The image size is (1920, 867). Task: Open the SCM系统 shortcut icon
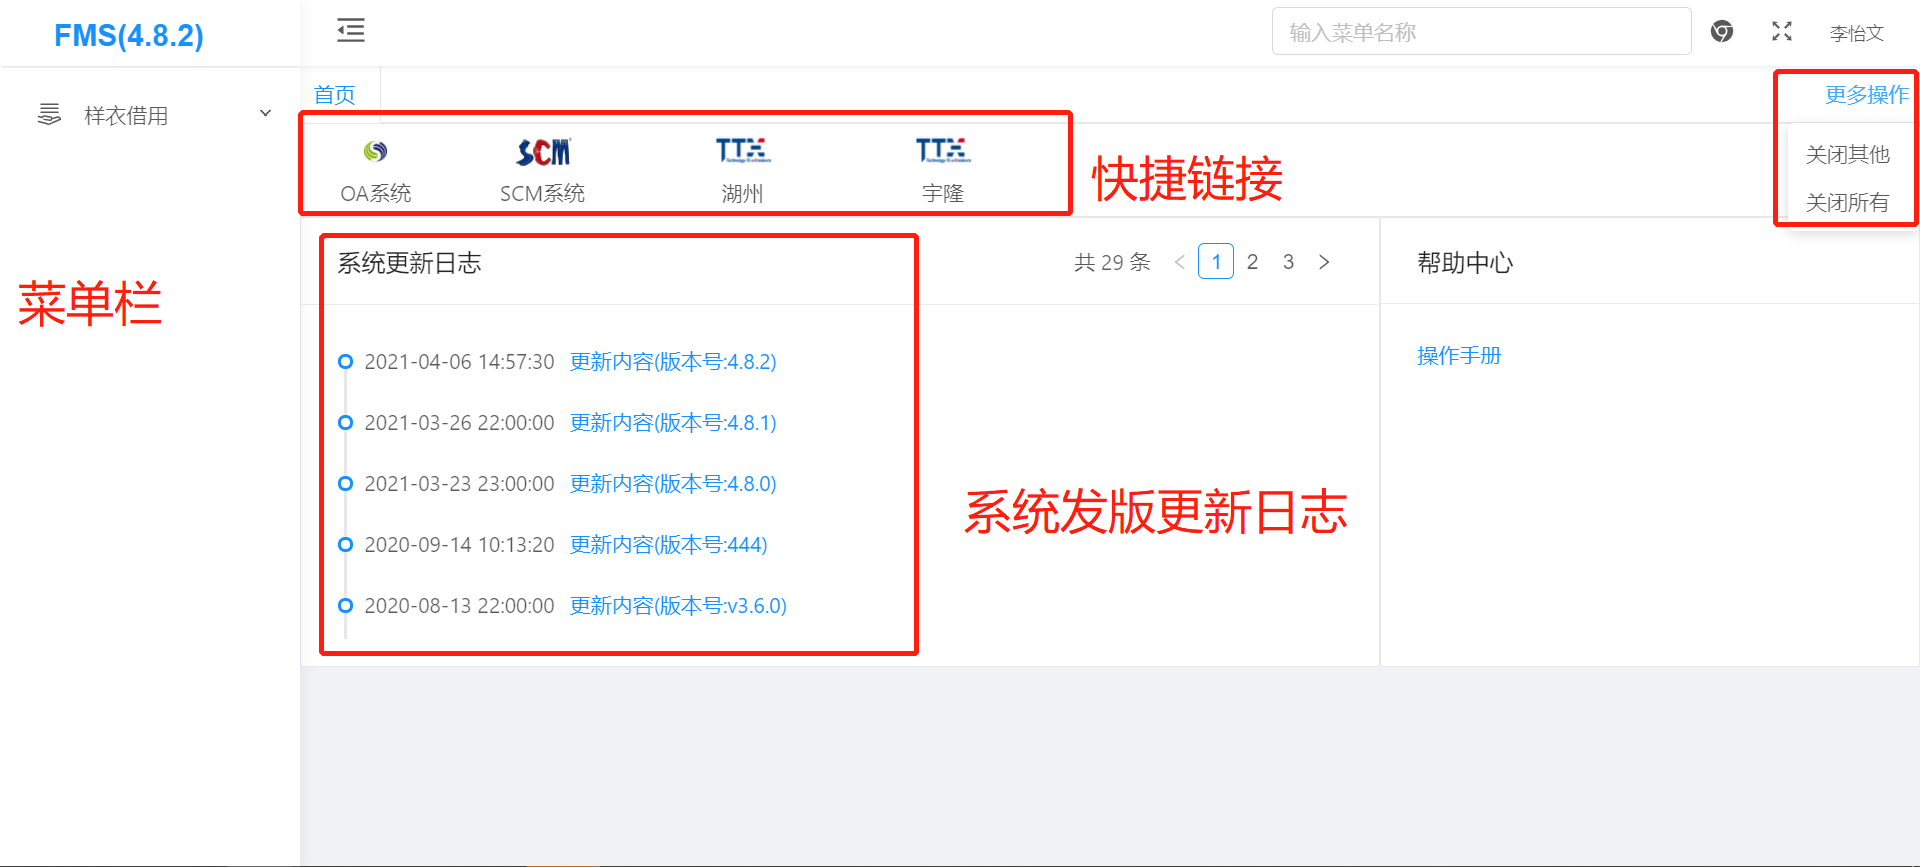543,152
